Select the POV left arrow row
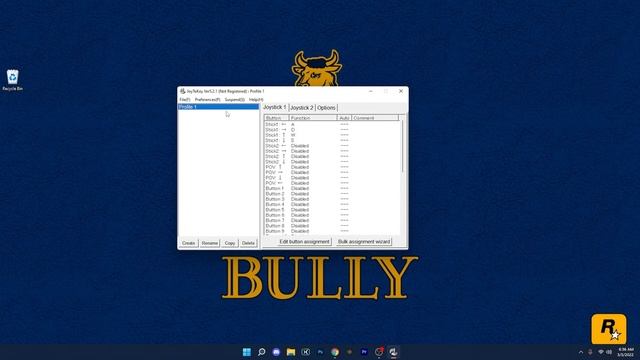640x360 pixels. click(x=332, y=183)
